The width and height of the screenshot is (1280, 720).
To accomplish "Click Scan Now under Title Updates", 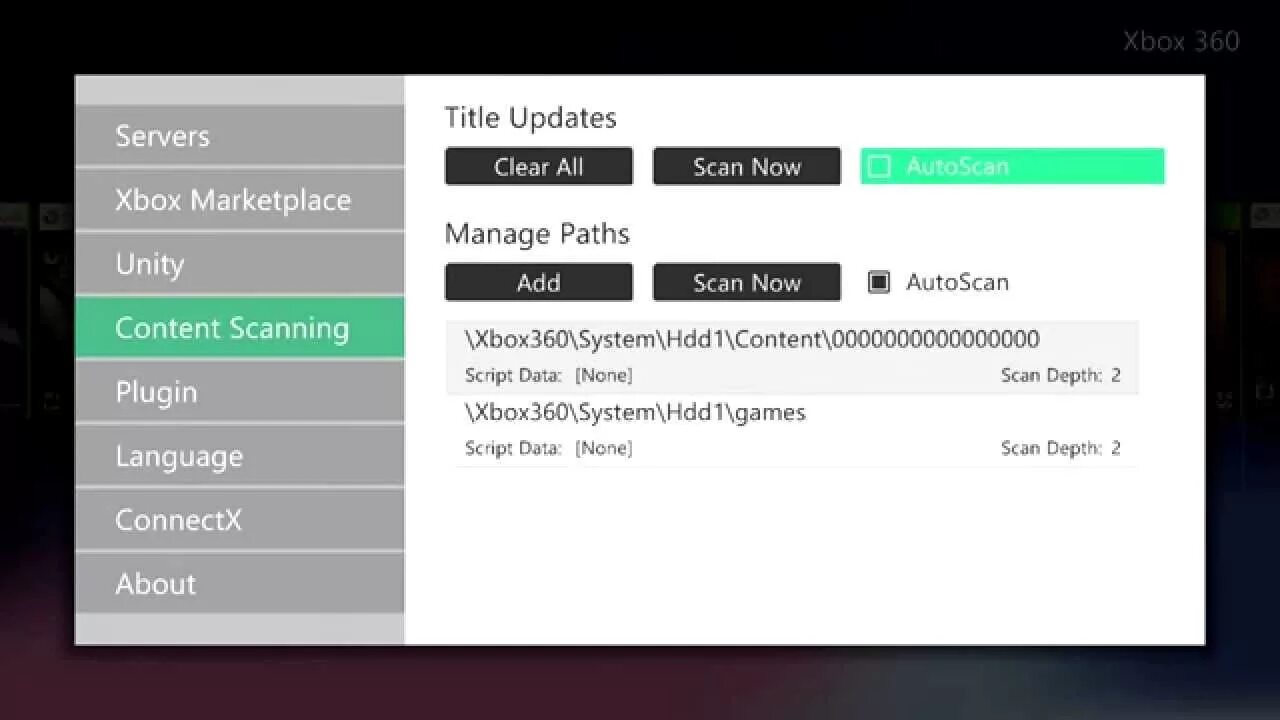I will tap(747, 166).
